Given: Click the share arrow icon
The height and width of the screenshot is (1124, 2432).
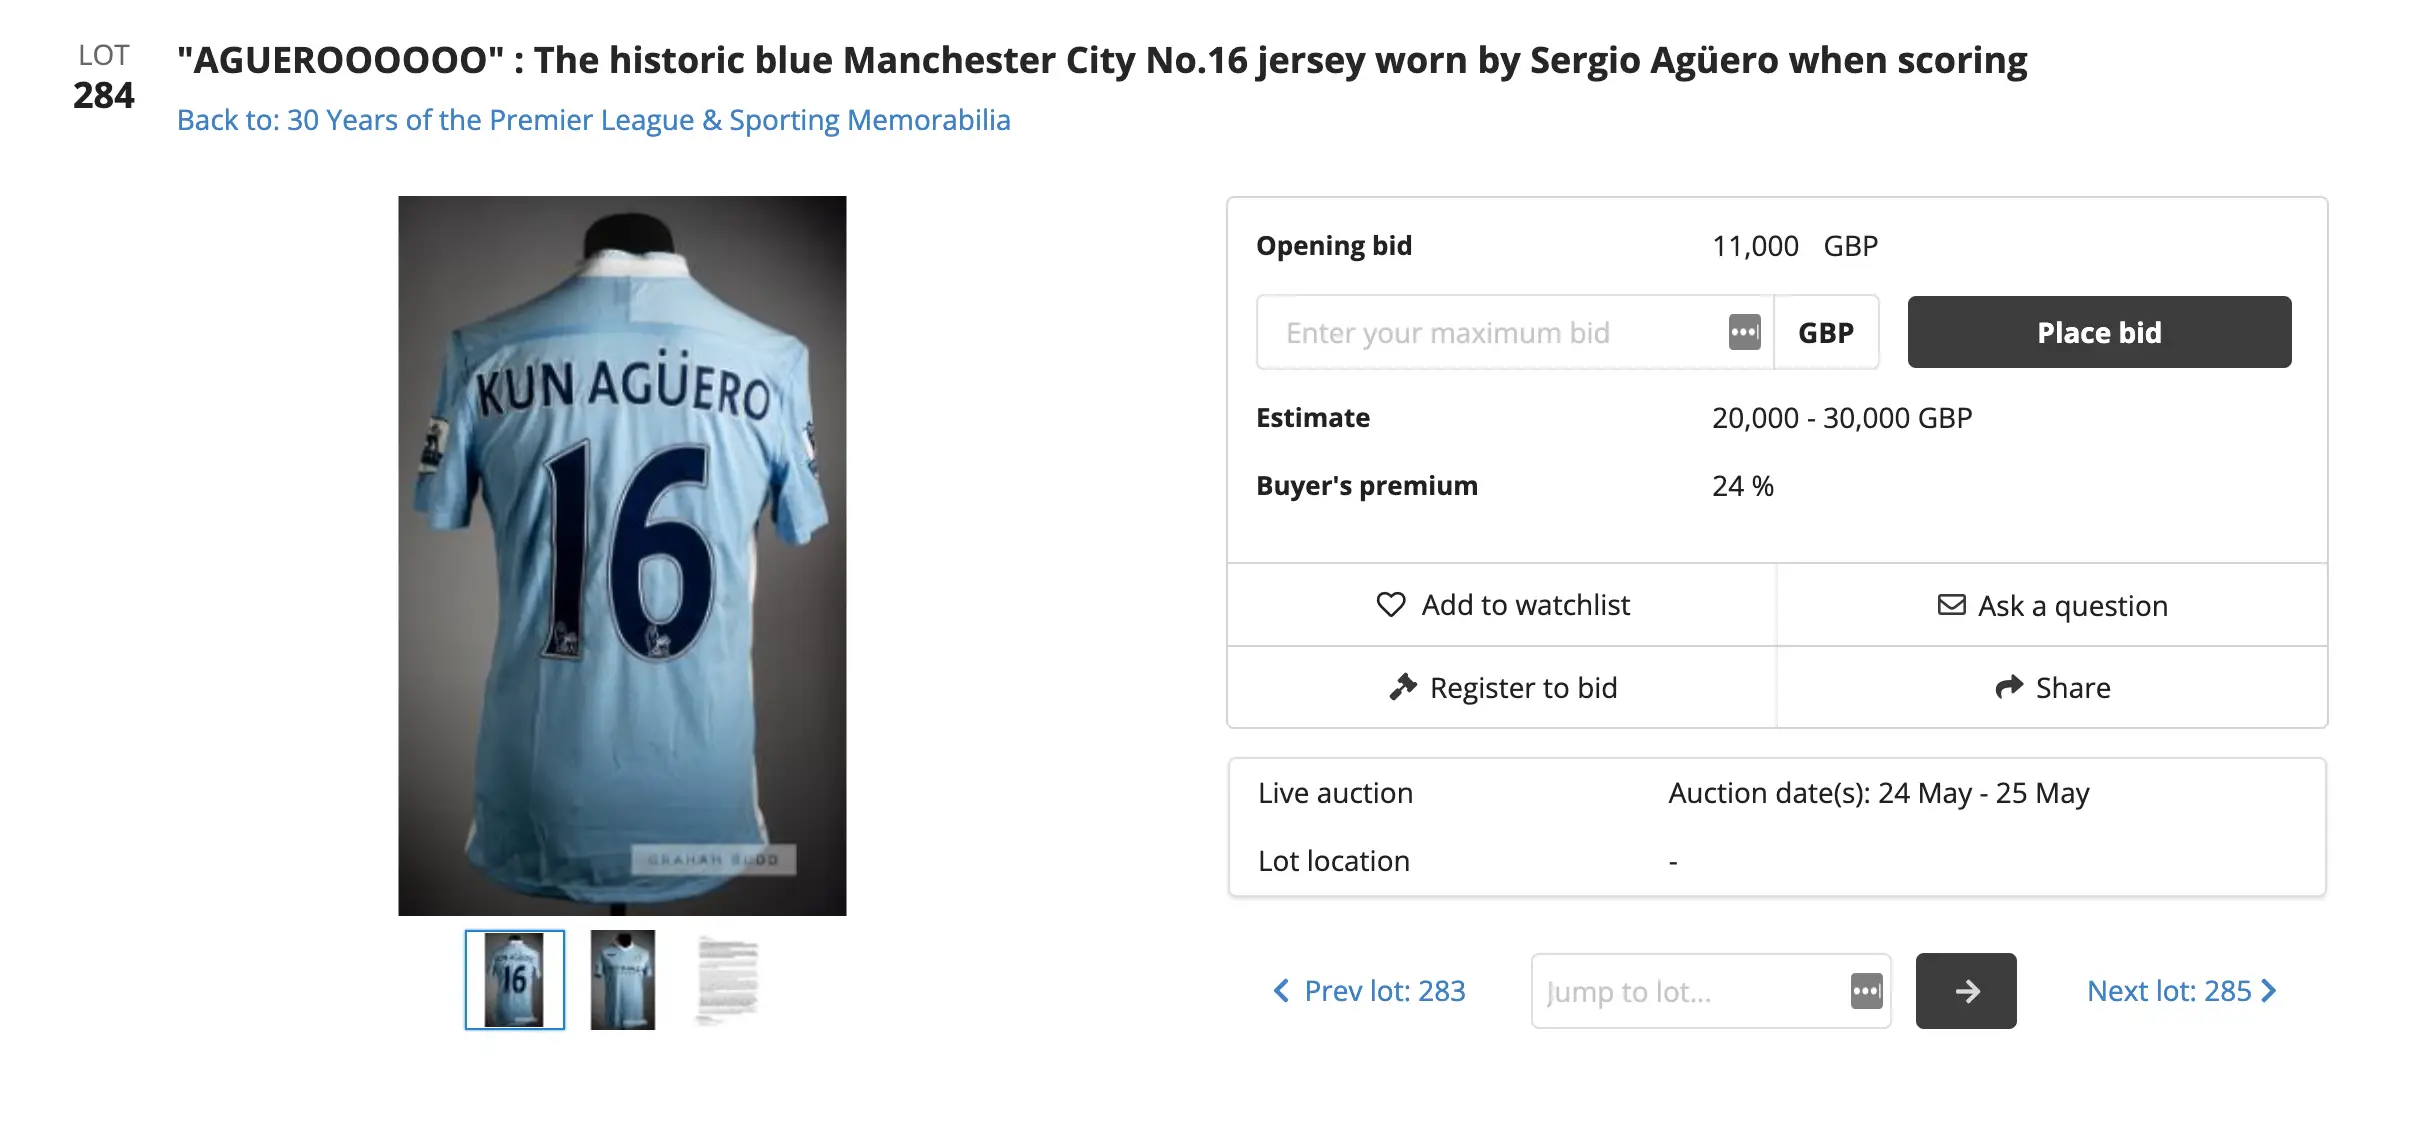Looking at the screenshot, I should click(x=2008, y=687).
